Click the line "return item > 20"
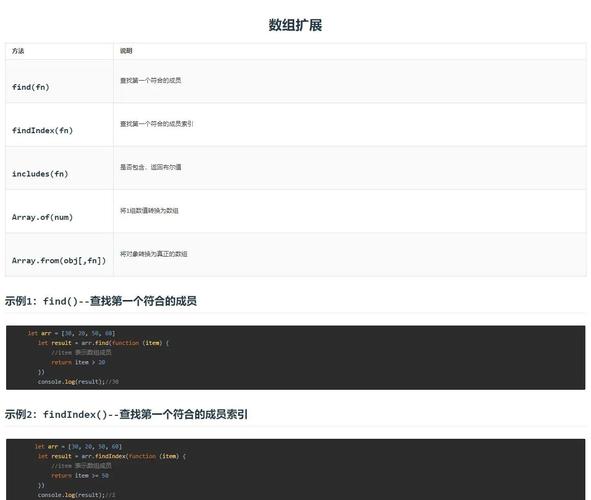The height and width of the screenshot is (500, 591). 78,362
